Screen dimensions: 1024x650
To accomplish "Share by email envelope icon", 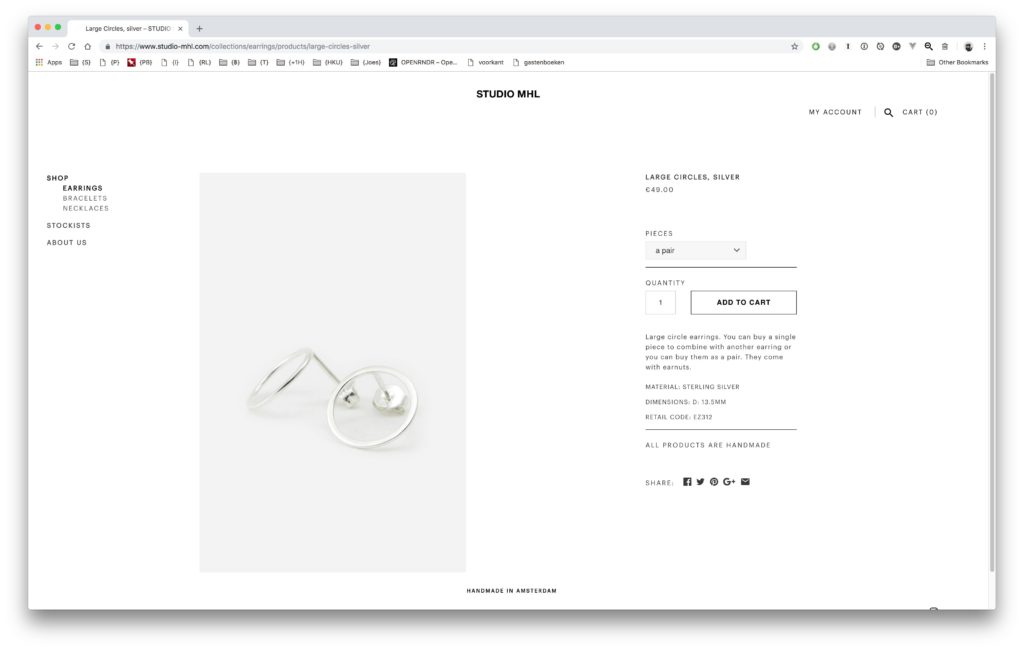I will 745,481.
